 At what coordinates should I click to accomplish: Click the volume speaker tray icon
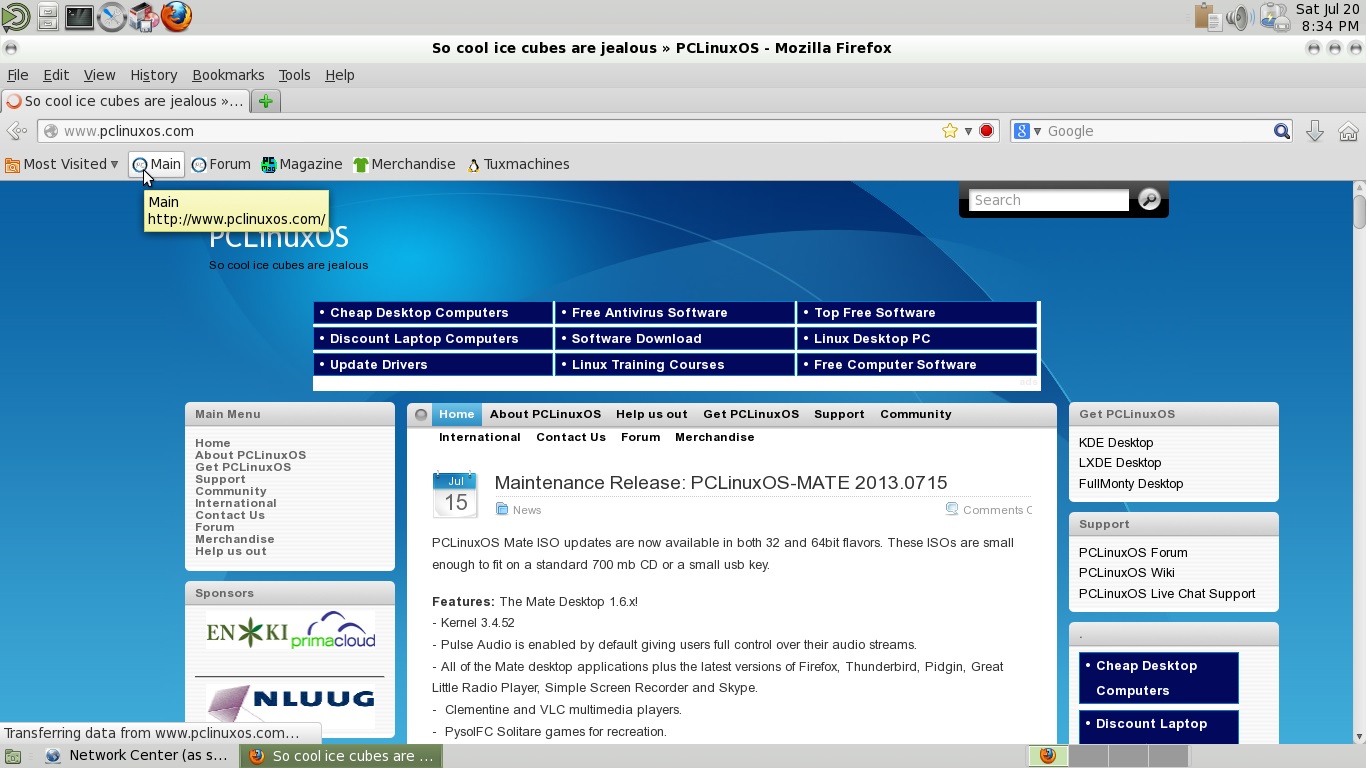tap(1240, 16)
